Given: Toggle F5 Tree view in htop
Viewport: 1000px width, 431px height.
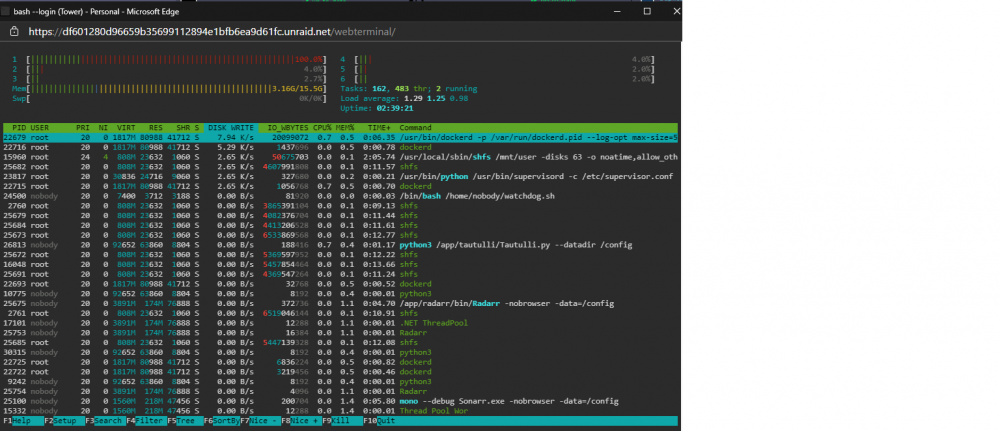Looking at the screenshot, I should pyautogui.click(x=184, y=421).
